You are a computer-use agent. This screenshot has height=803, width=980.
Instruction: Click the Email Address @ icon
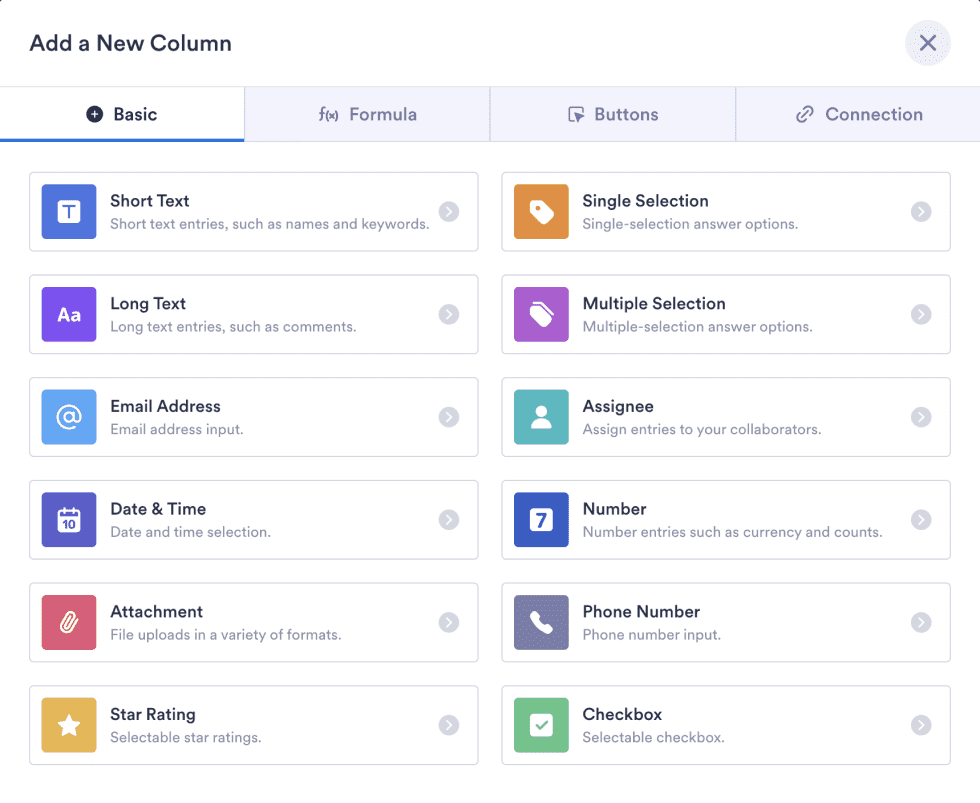tap(69, 417)
